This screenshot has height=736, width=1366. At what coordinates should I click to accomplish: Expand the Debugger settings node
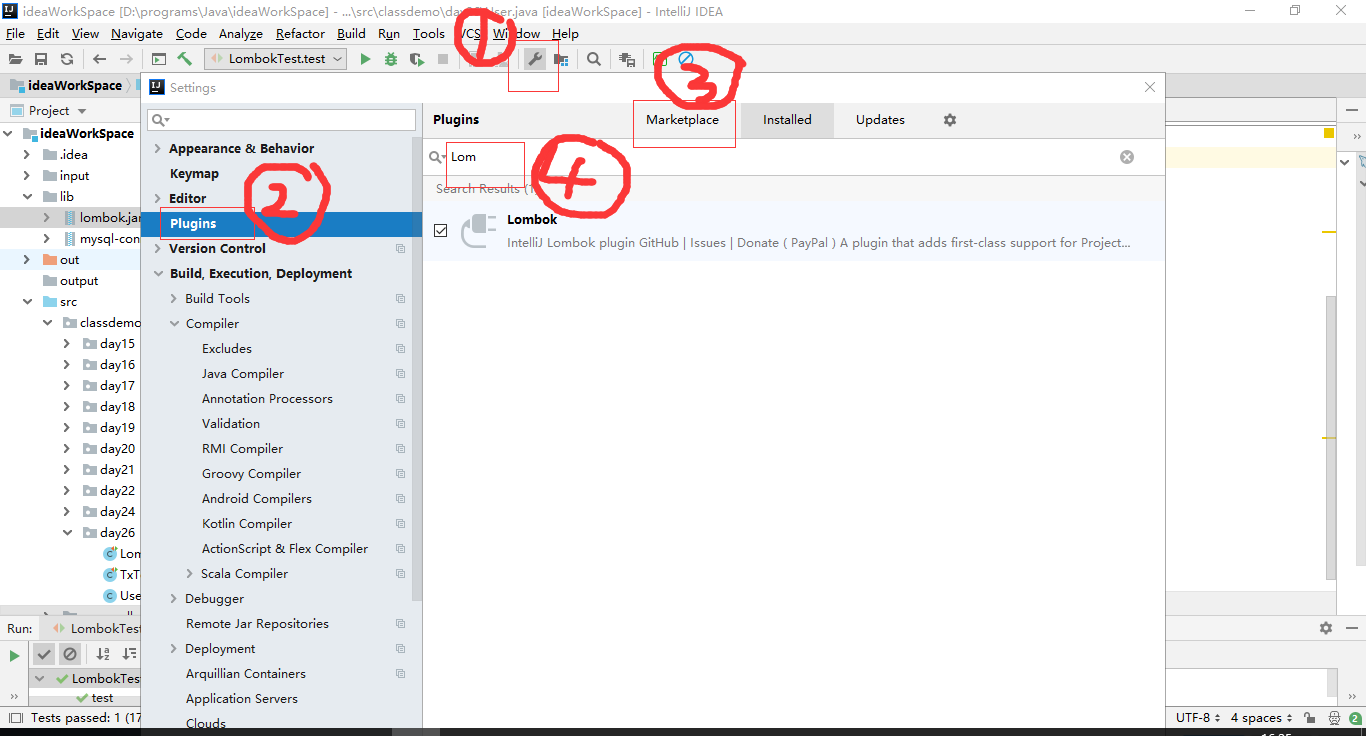click(x=173, y=598)
